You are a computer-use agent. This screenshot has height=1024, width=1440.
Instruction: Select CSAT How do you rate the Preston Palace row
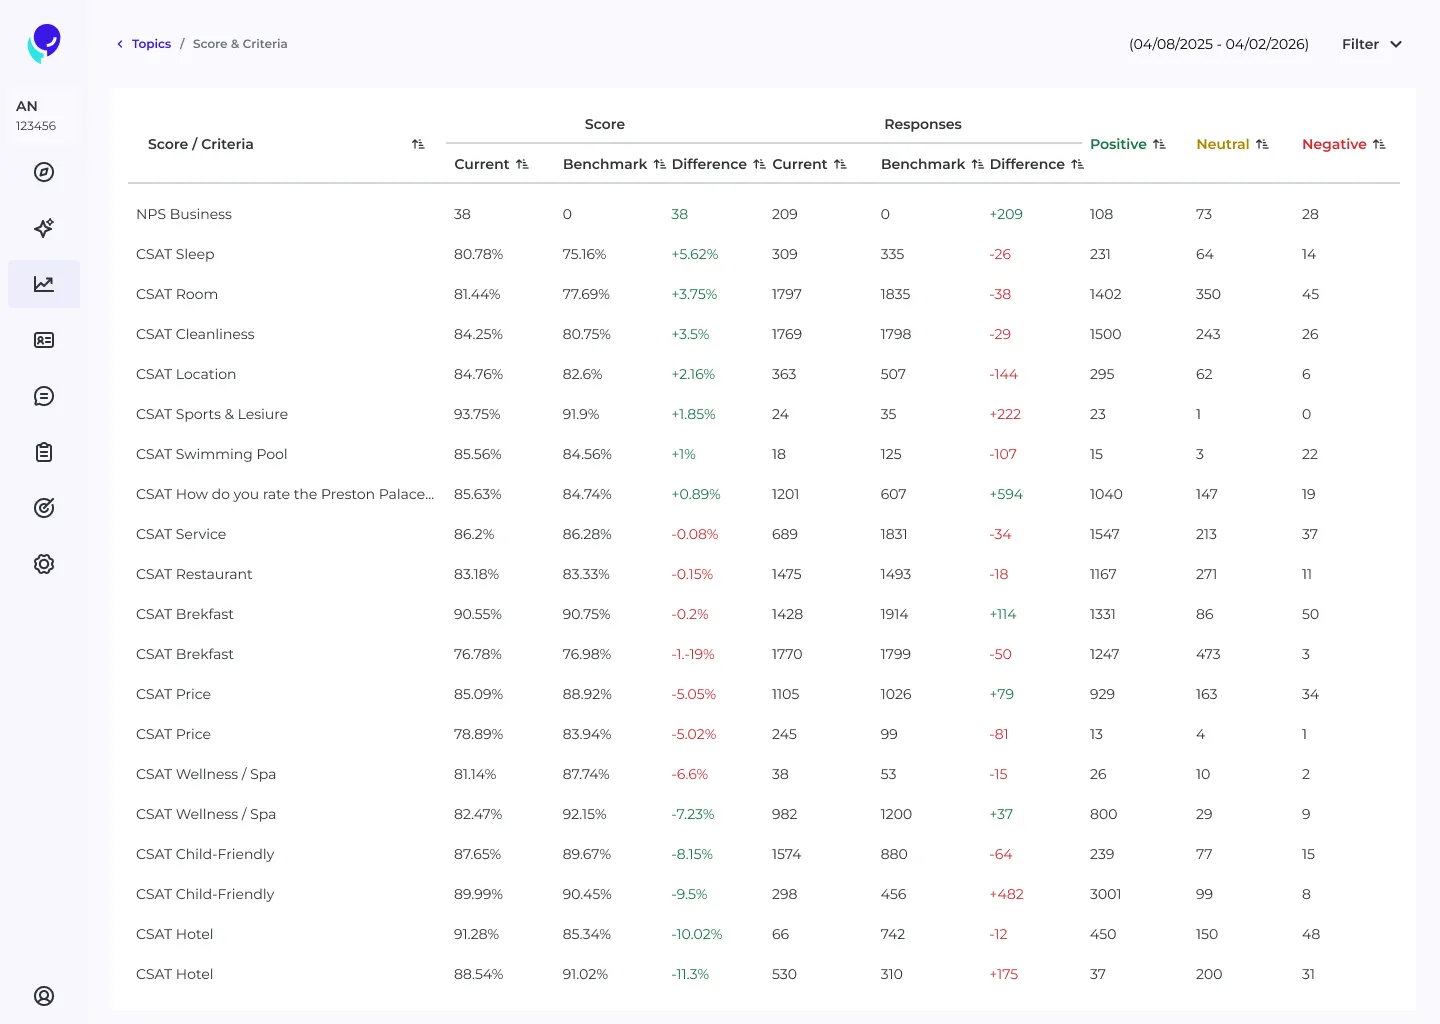285,494
